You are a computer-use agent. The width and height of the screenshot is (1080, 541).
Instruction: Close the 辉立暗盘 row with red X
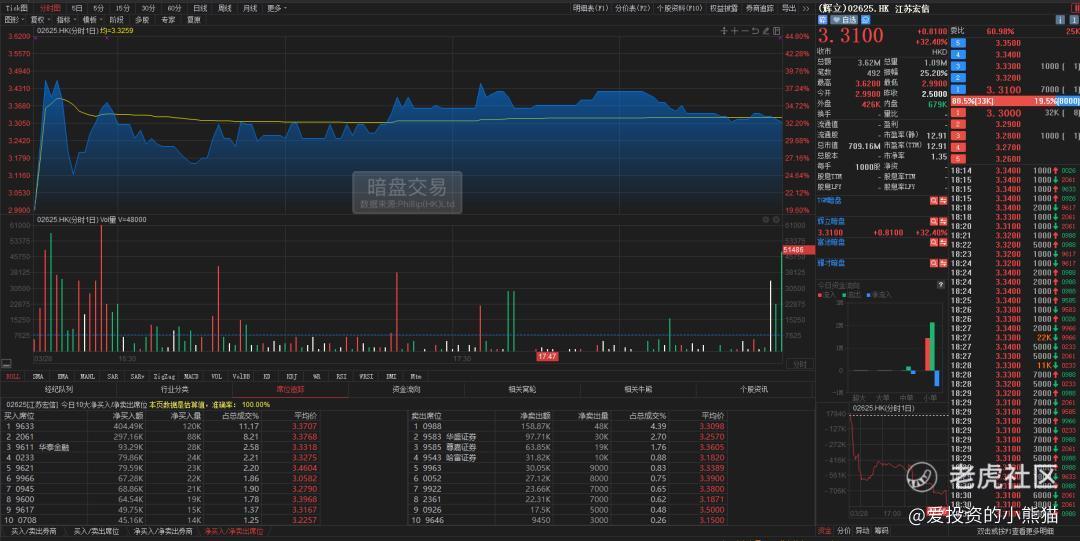[x=944, y=221]
